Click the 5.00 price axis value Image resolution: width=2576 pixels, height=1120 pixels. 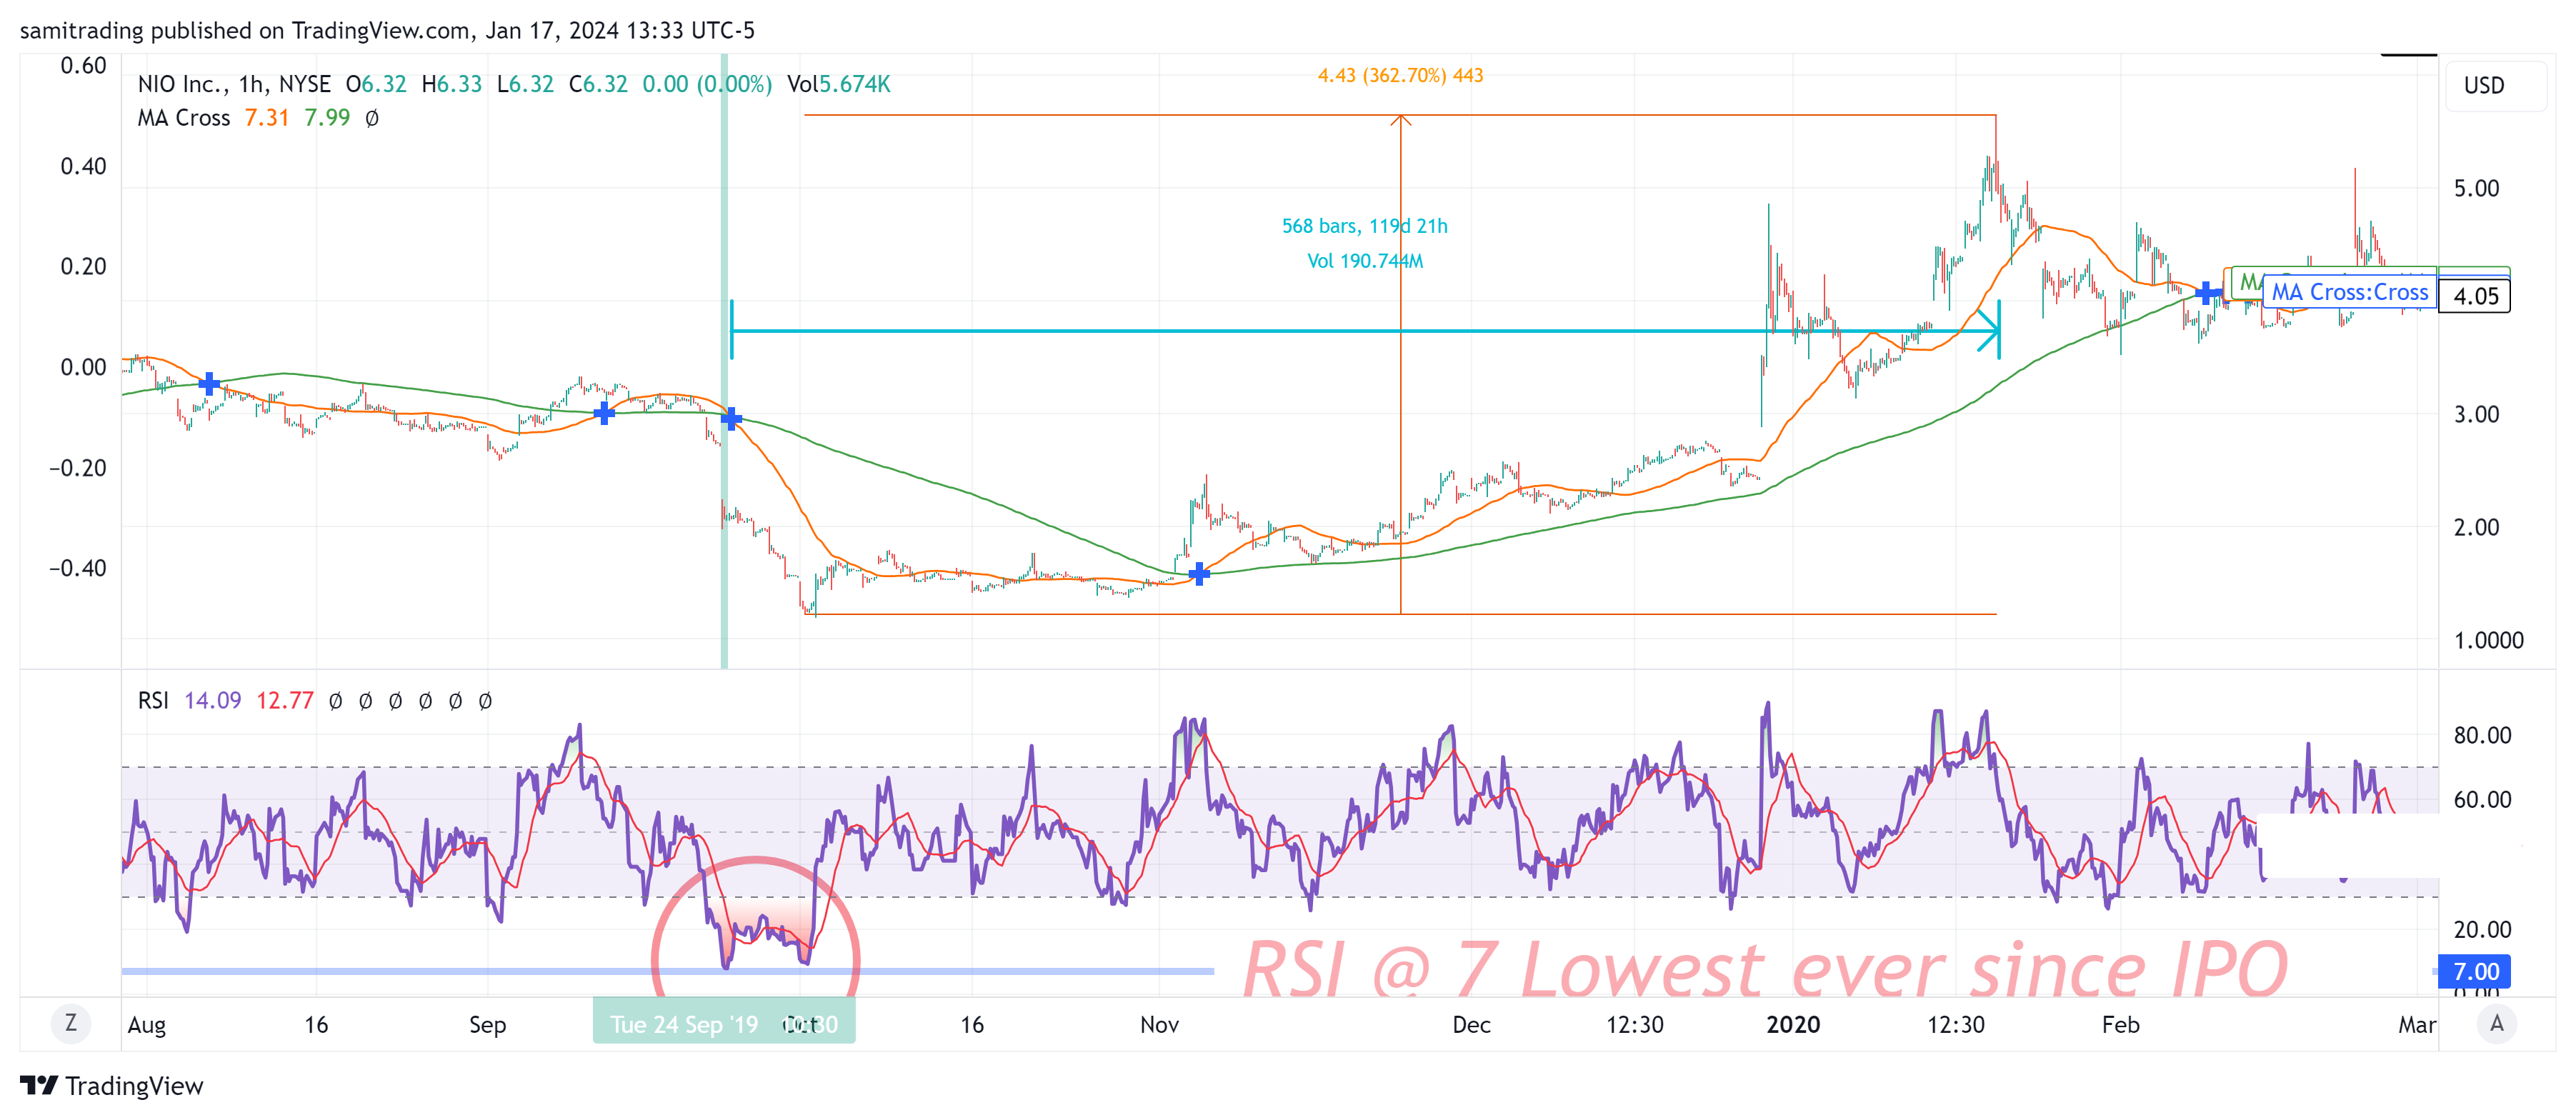click(2476, 188)
